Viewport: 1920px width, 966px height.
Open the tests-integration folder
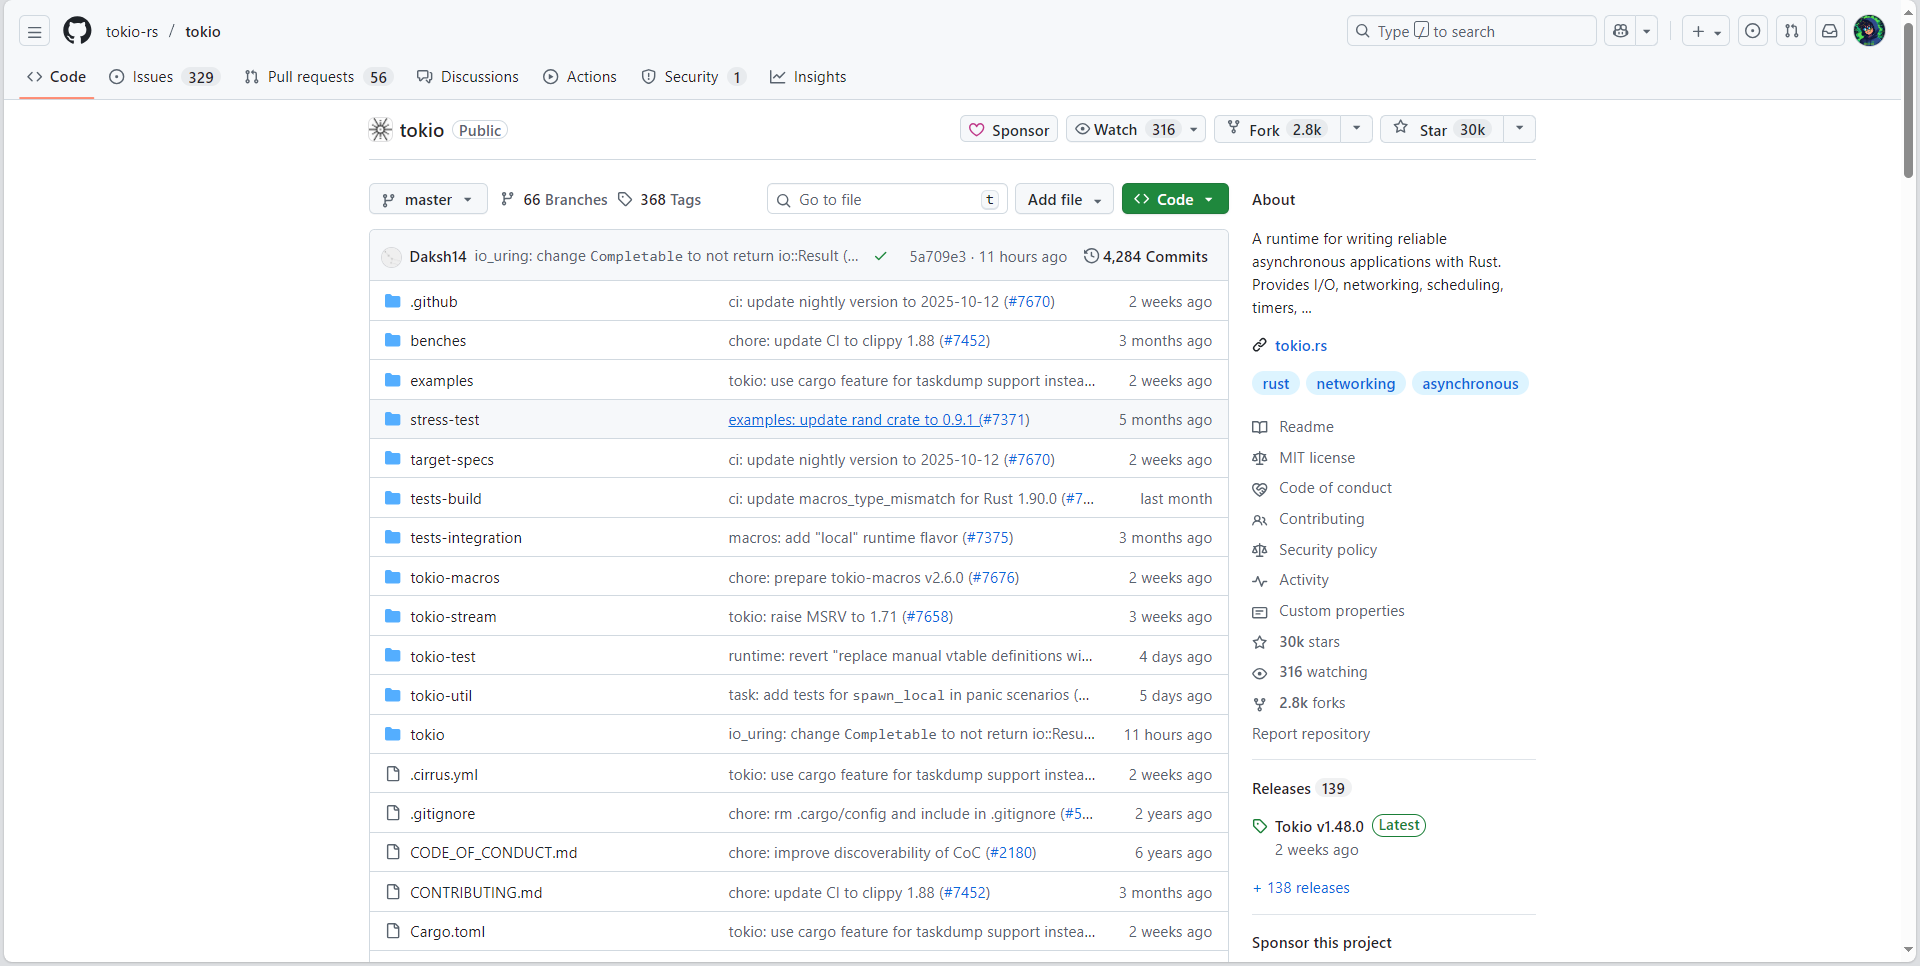(466, 538)
